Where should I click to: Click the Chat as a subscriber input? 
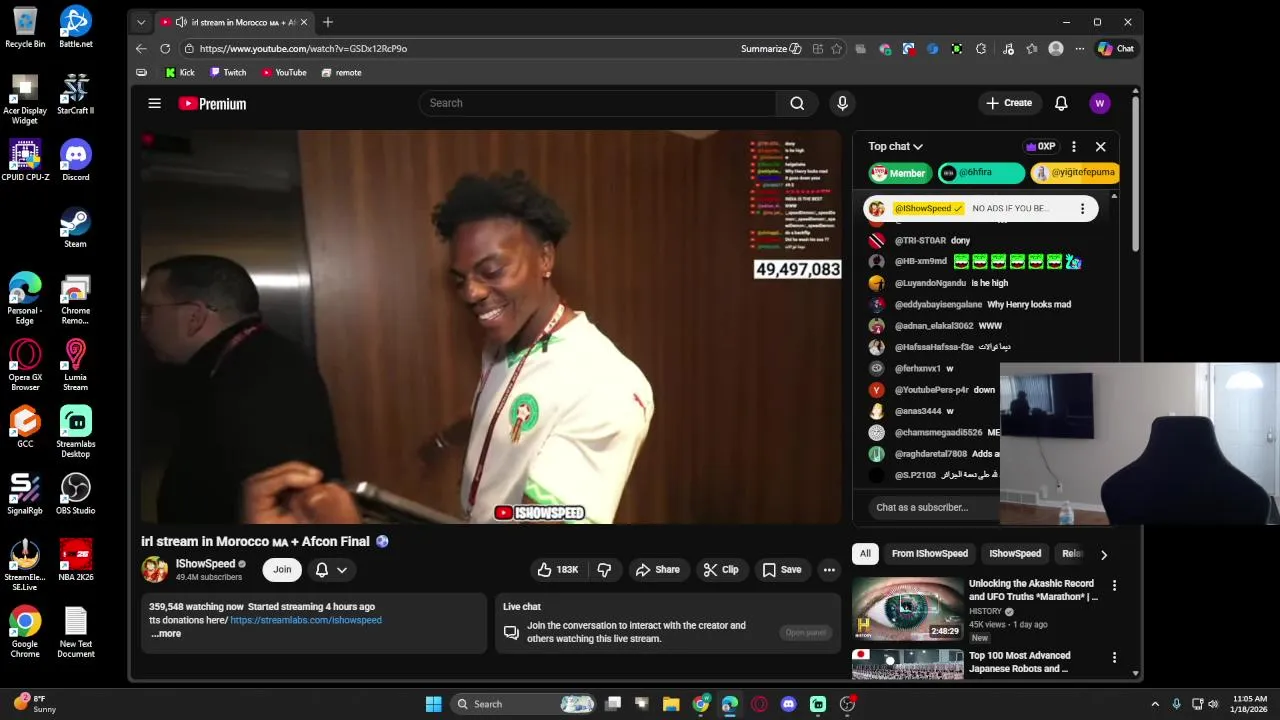(x=934, y=507)
